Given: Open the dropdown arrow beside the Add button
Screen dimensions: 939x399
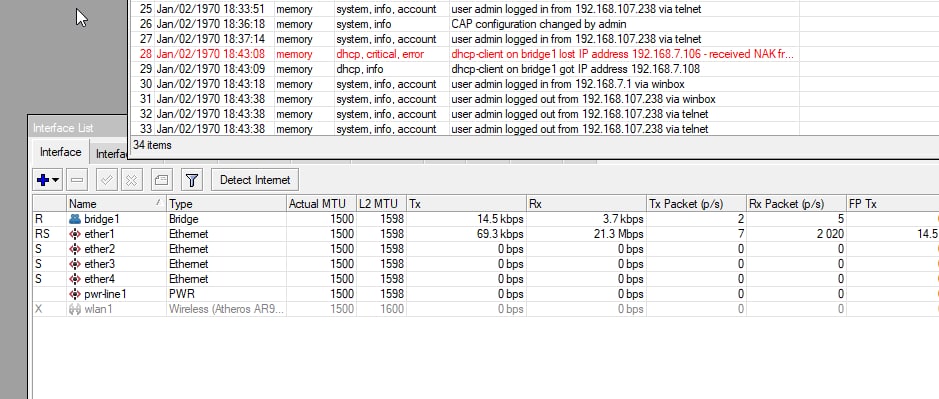Looking at the screenshot, I should 56,180.
